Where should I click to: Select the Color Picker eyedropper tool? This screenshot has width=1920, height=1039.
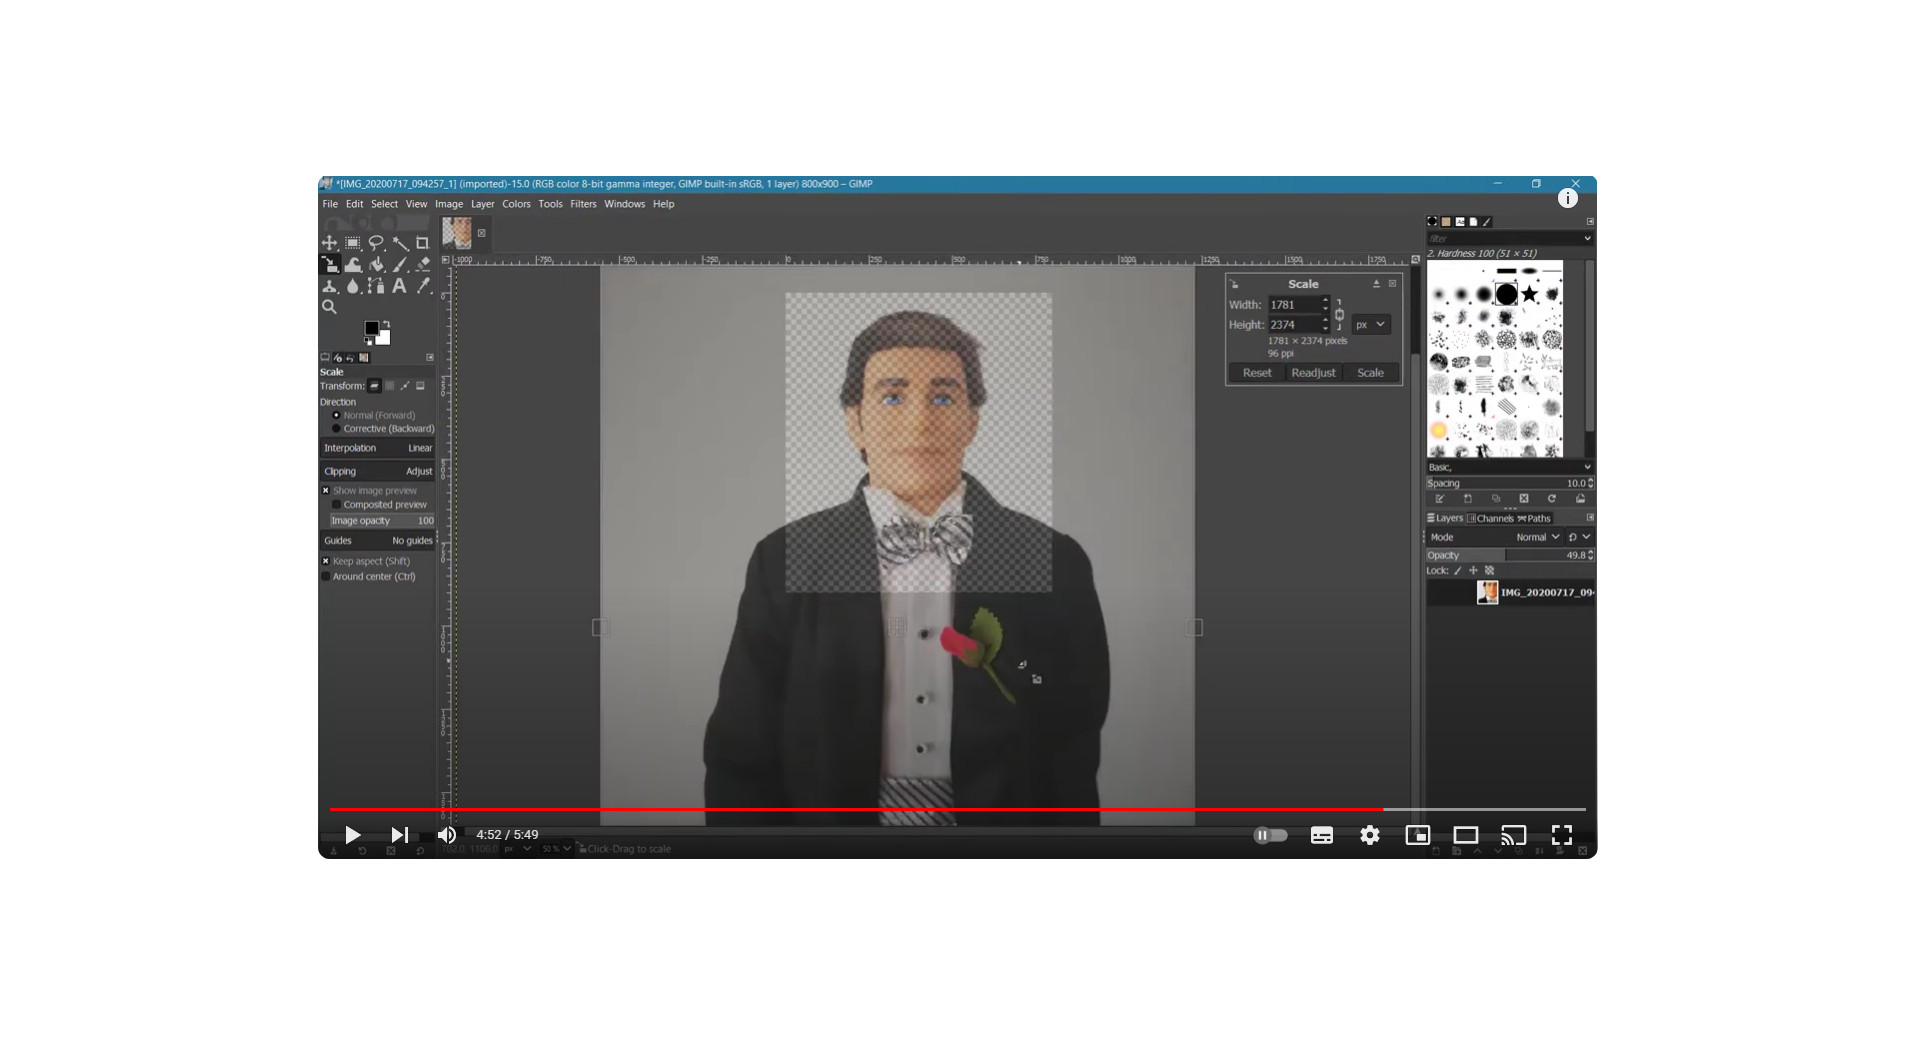tap(423, 287)
